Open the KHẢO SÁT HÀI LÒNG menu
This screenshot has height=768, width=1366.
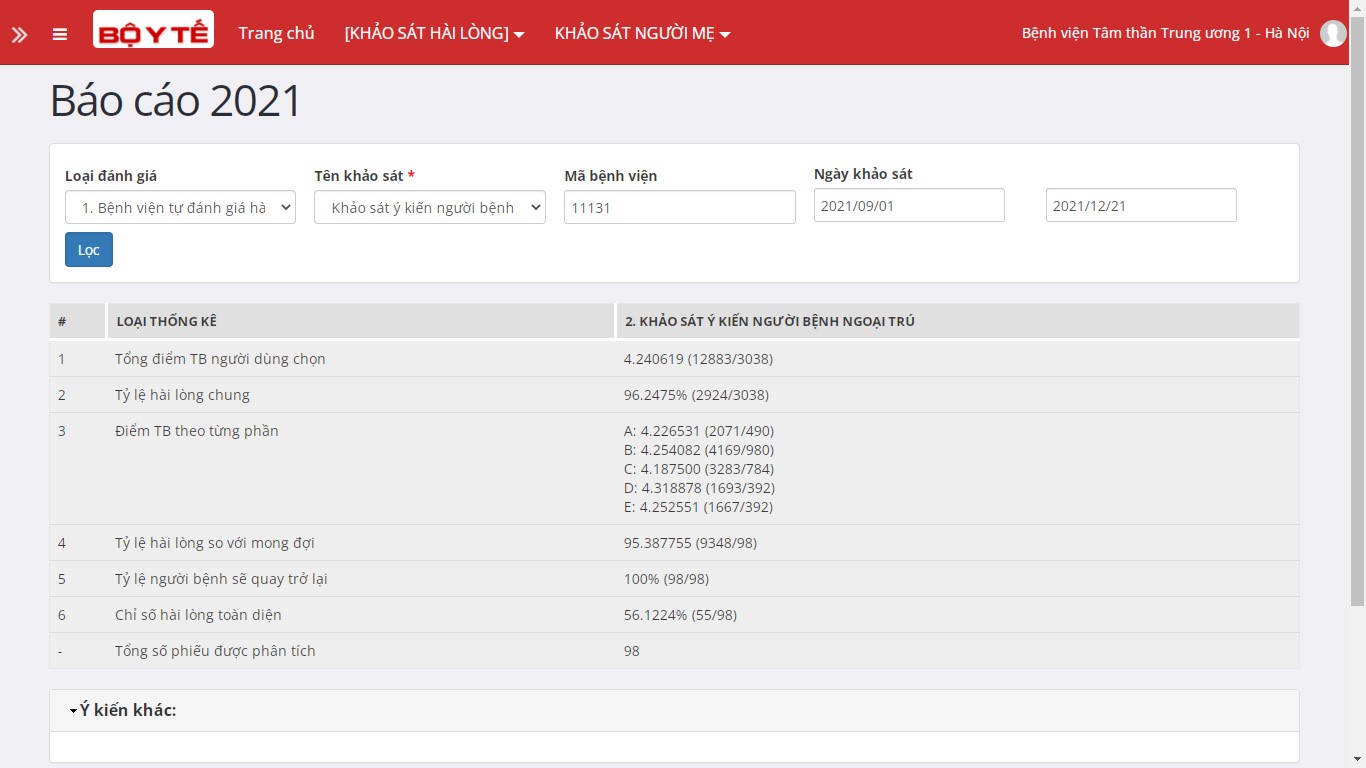coord(434,33)
